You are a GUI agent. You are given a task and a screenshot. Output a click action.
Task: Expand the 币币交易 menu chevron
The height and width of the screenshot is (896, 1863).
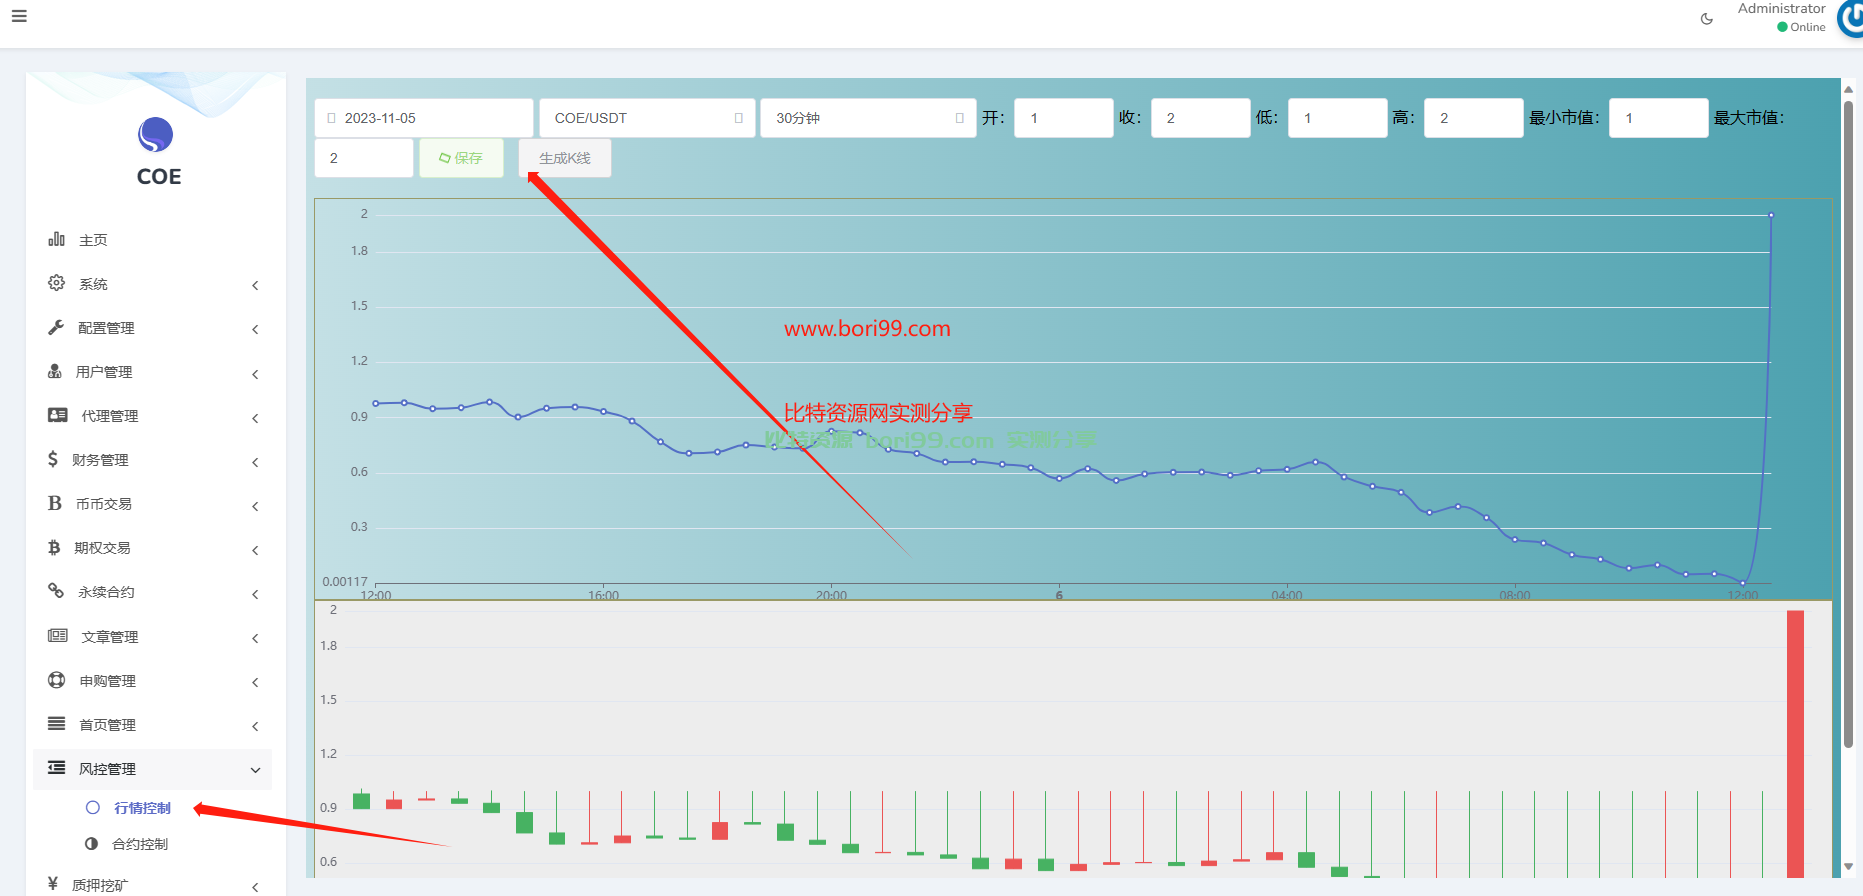coord(256,506)
